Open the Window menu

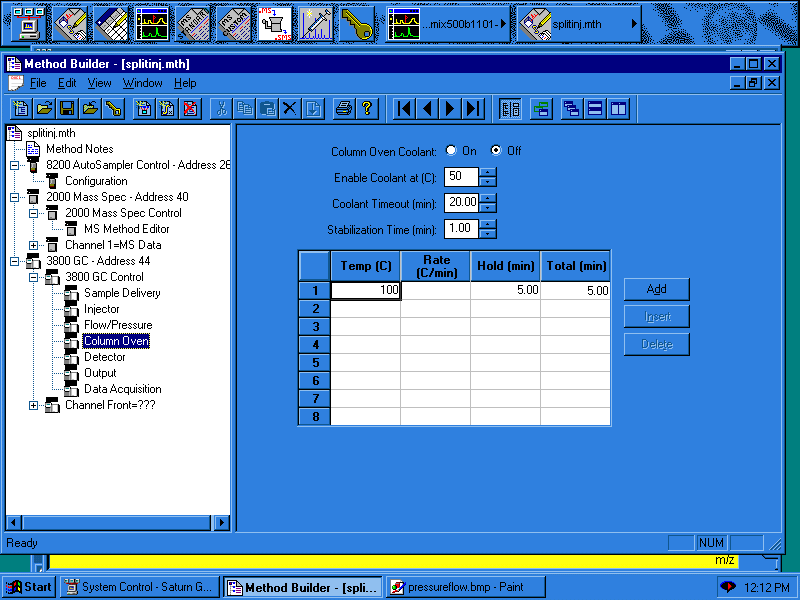[x=142, y=83]
